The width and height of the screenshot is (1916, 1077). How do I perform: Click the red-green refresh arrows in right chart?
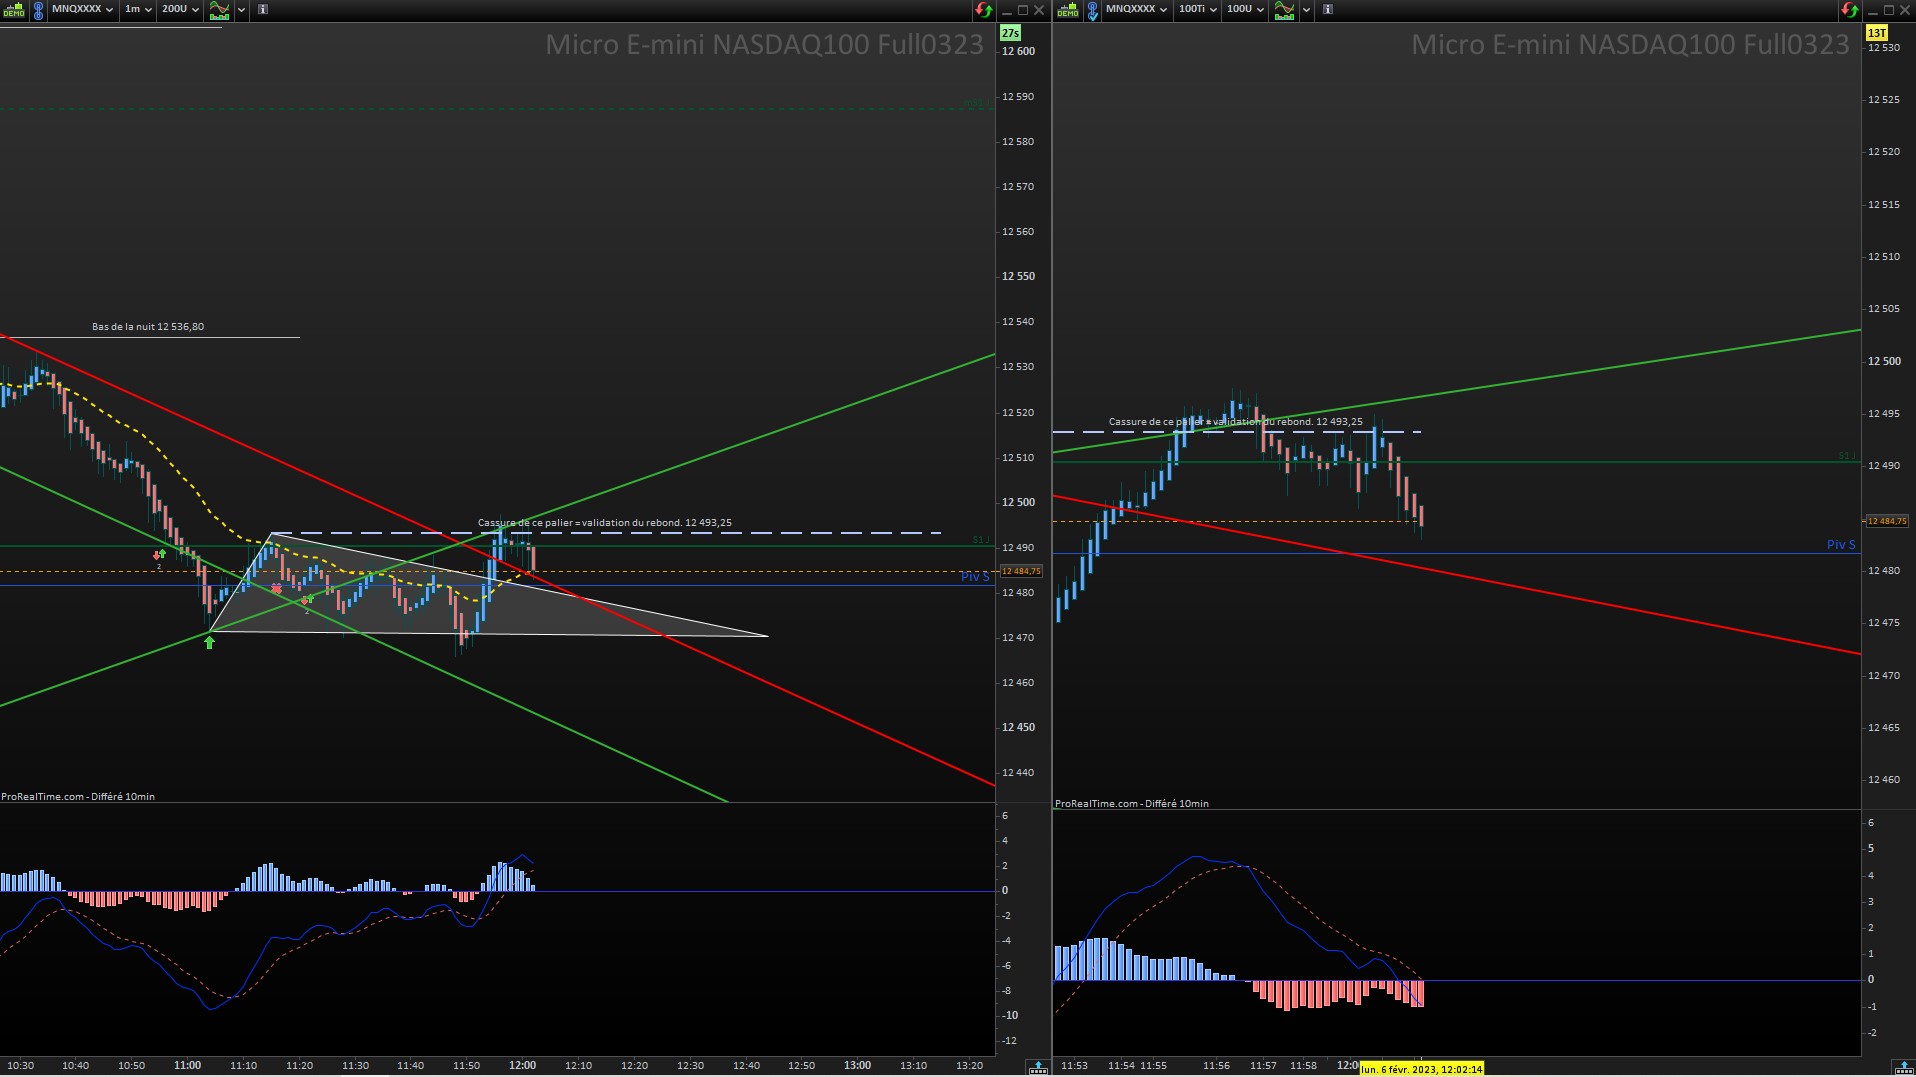tap(1849, 10)
